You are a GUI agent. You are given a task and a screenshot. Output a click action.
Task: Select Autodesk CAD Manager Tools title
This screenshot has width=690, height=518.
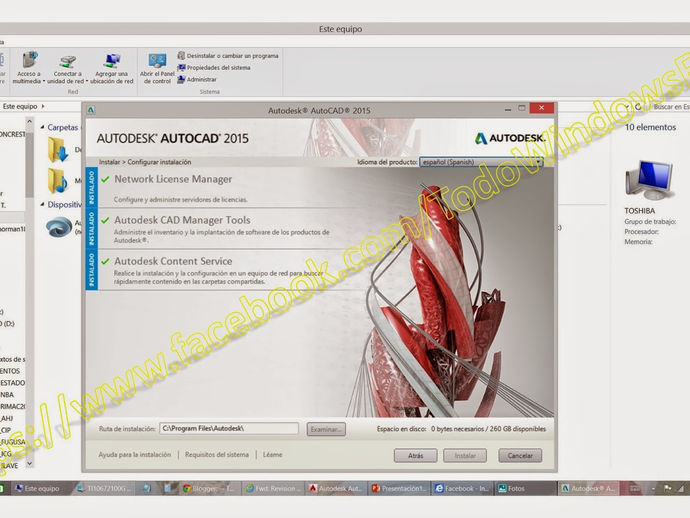pos(182,220)
